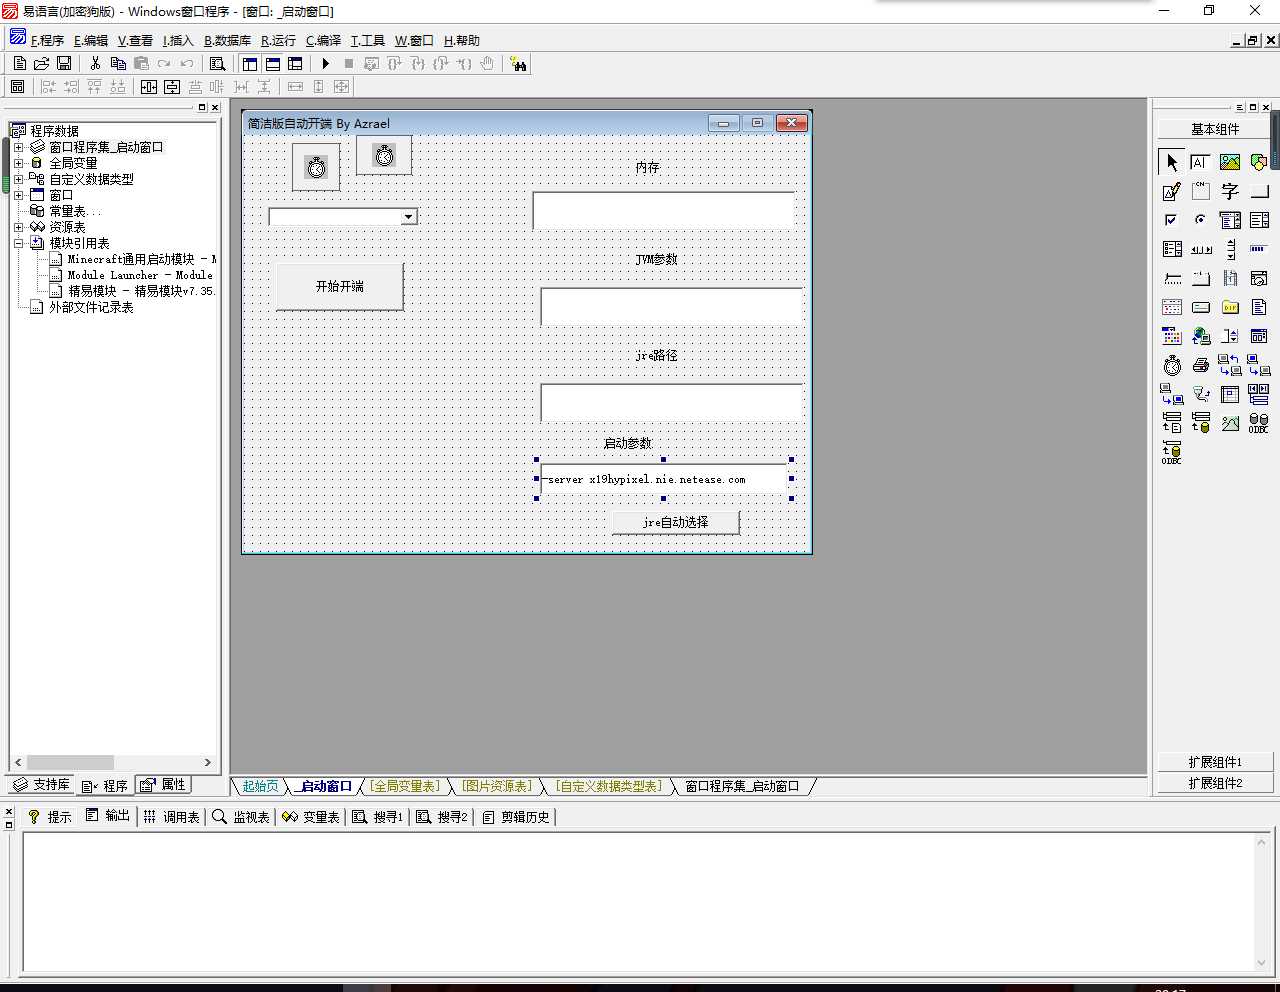Open the C.编译 menu
Viewport: 1280px width, 992px height.
323,40
